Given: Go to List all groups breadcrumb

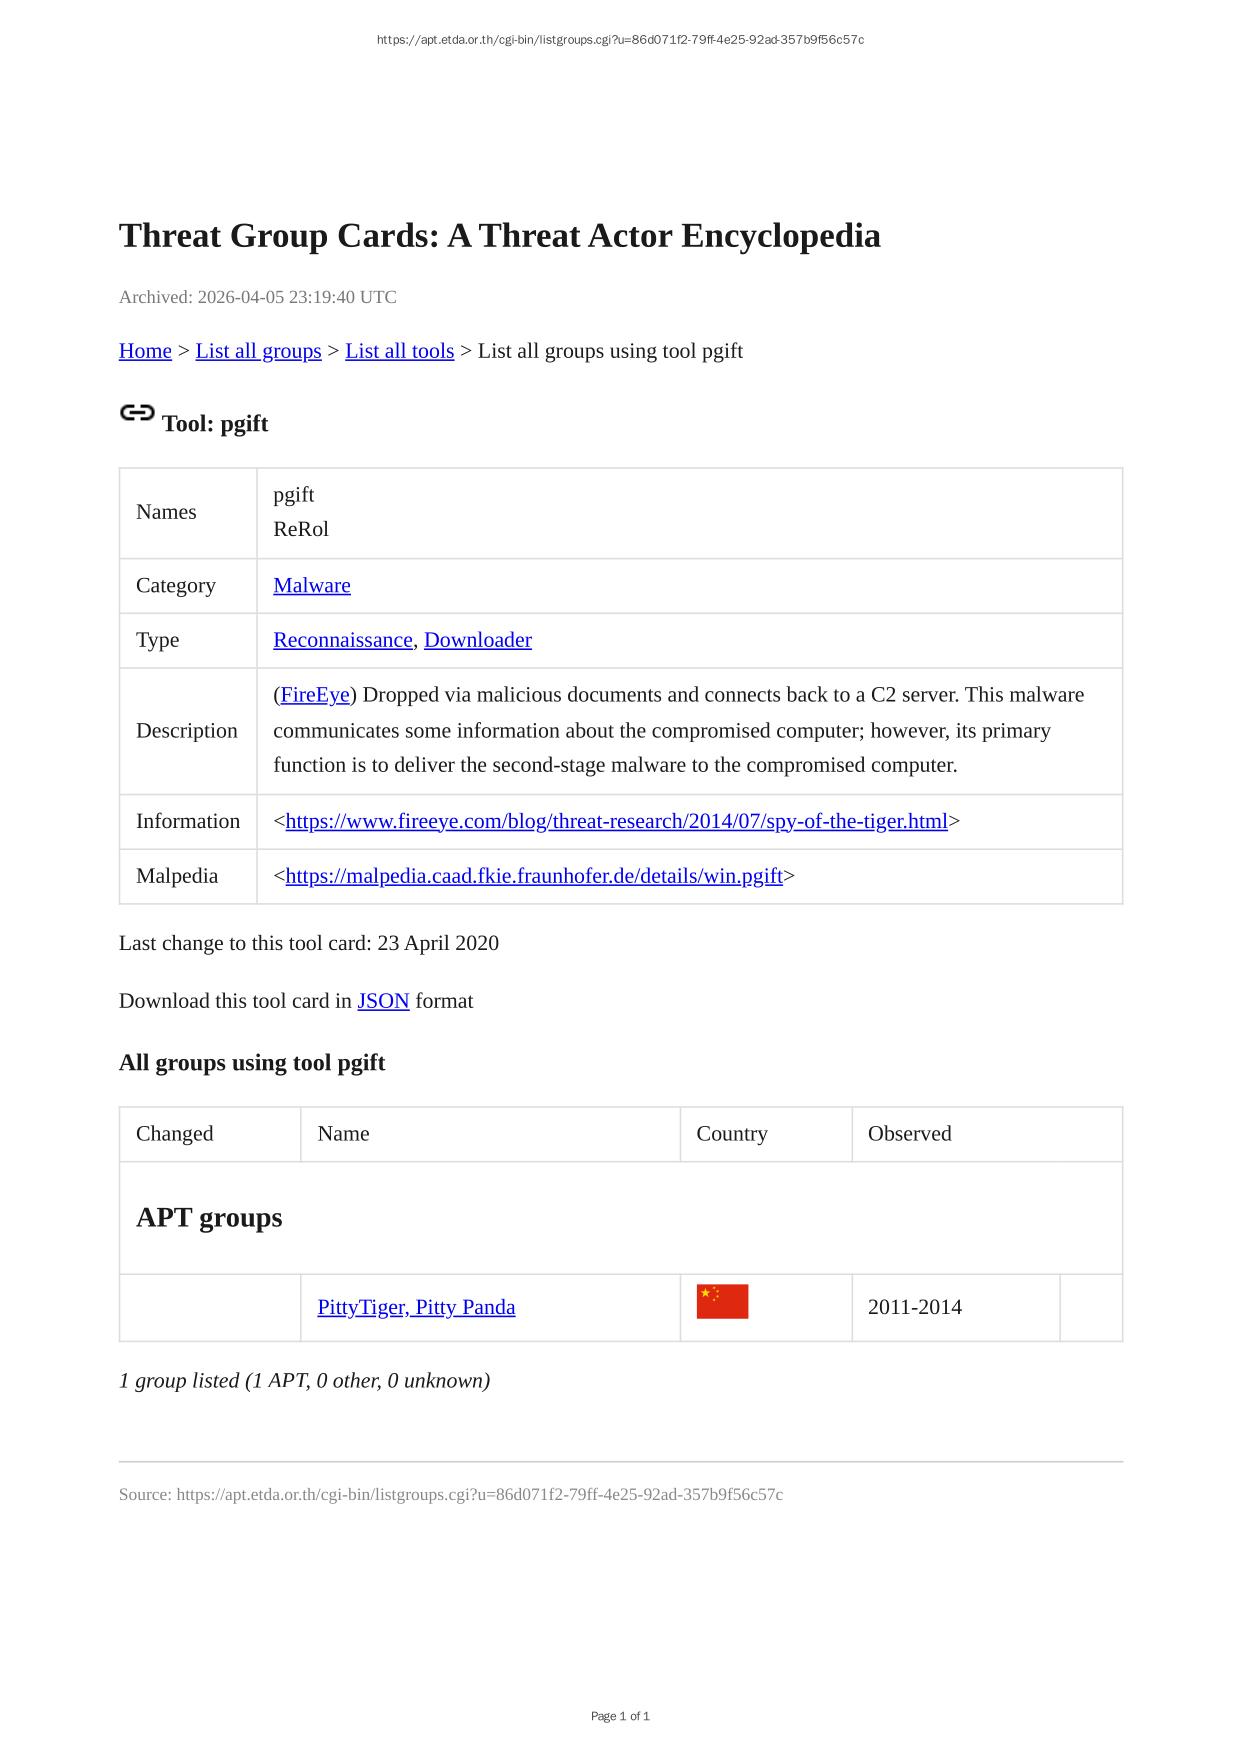Looking at the screenshot, I should [x=258, y=351].
